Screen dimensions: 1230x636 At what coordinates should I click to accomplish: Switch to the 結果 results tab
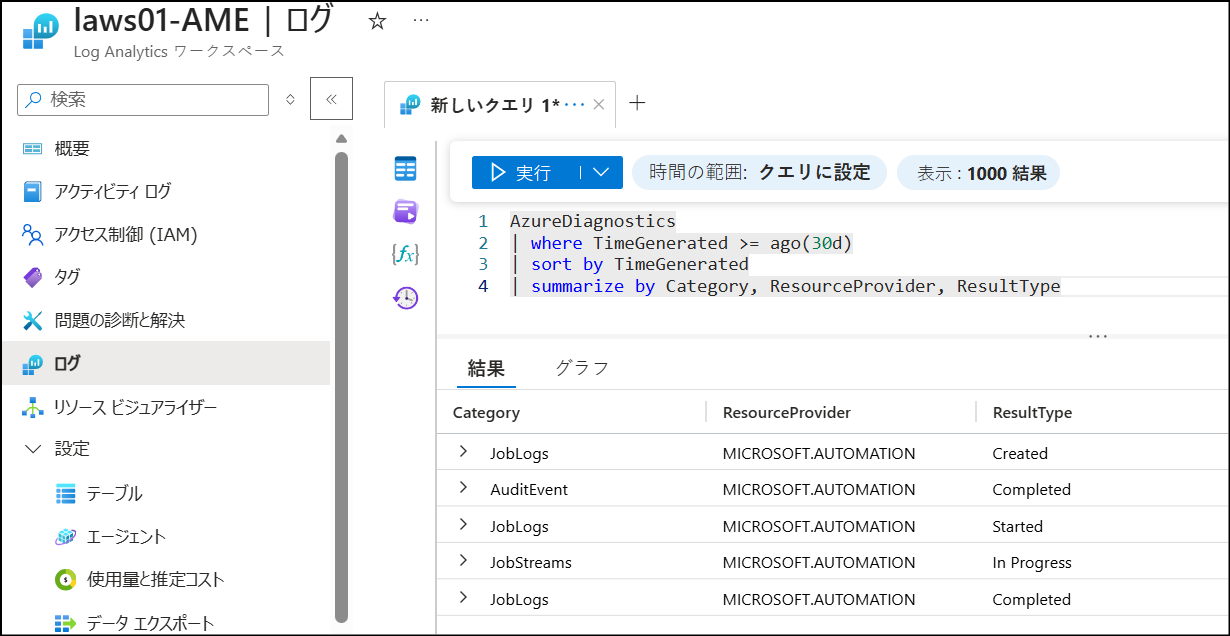[486, 368]
